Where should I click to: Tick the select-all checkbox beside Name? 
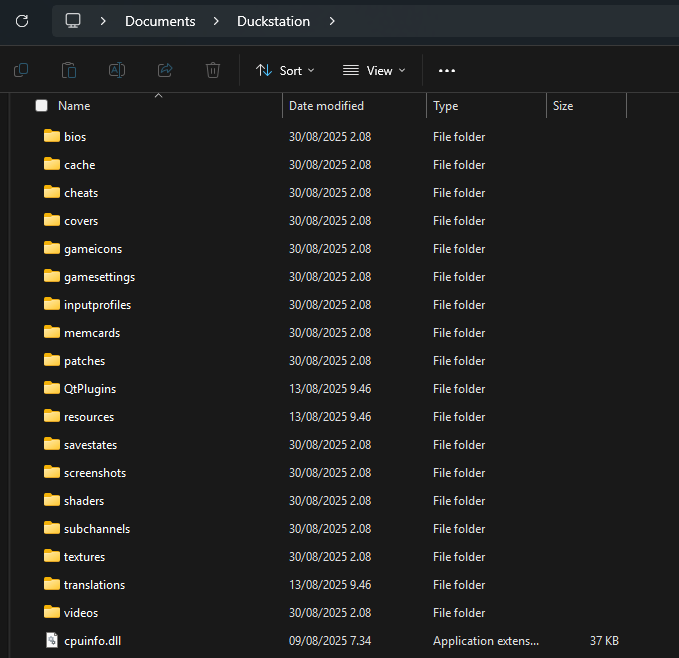[x=42, y=106]
